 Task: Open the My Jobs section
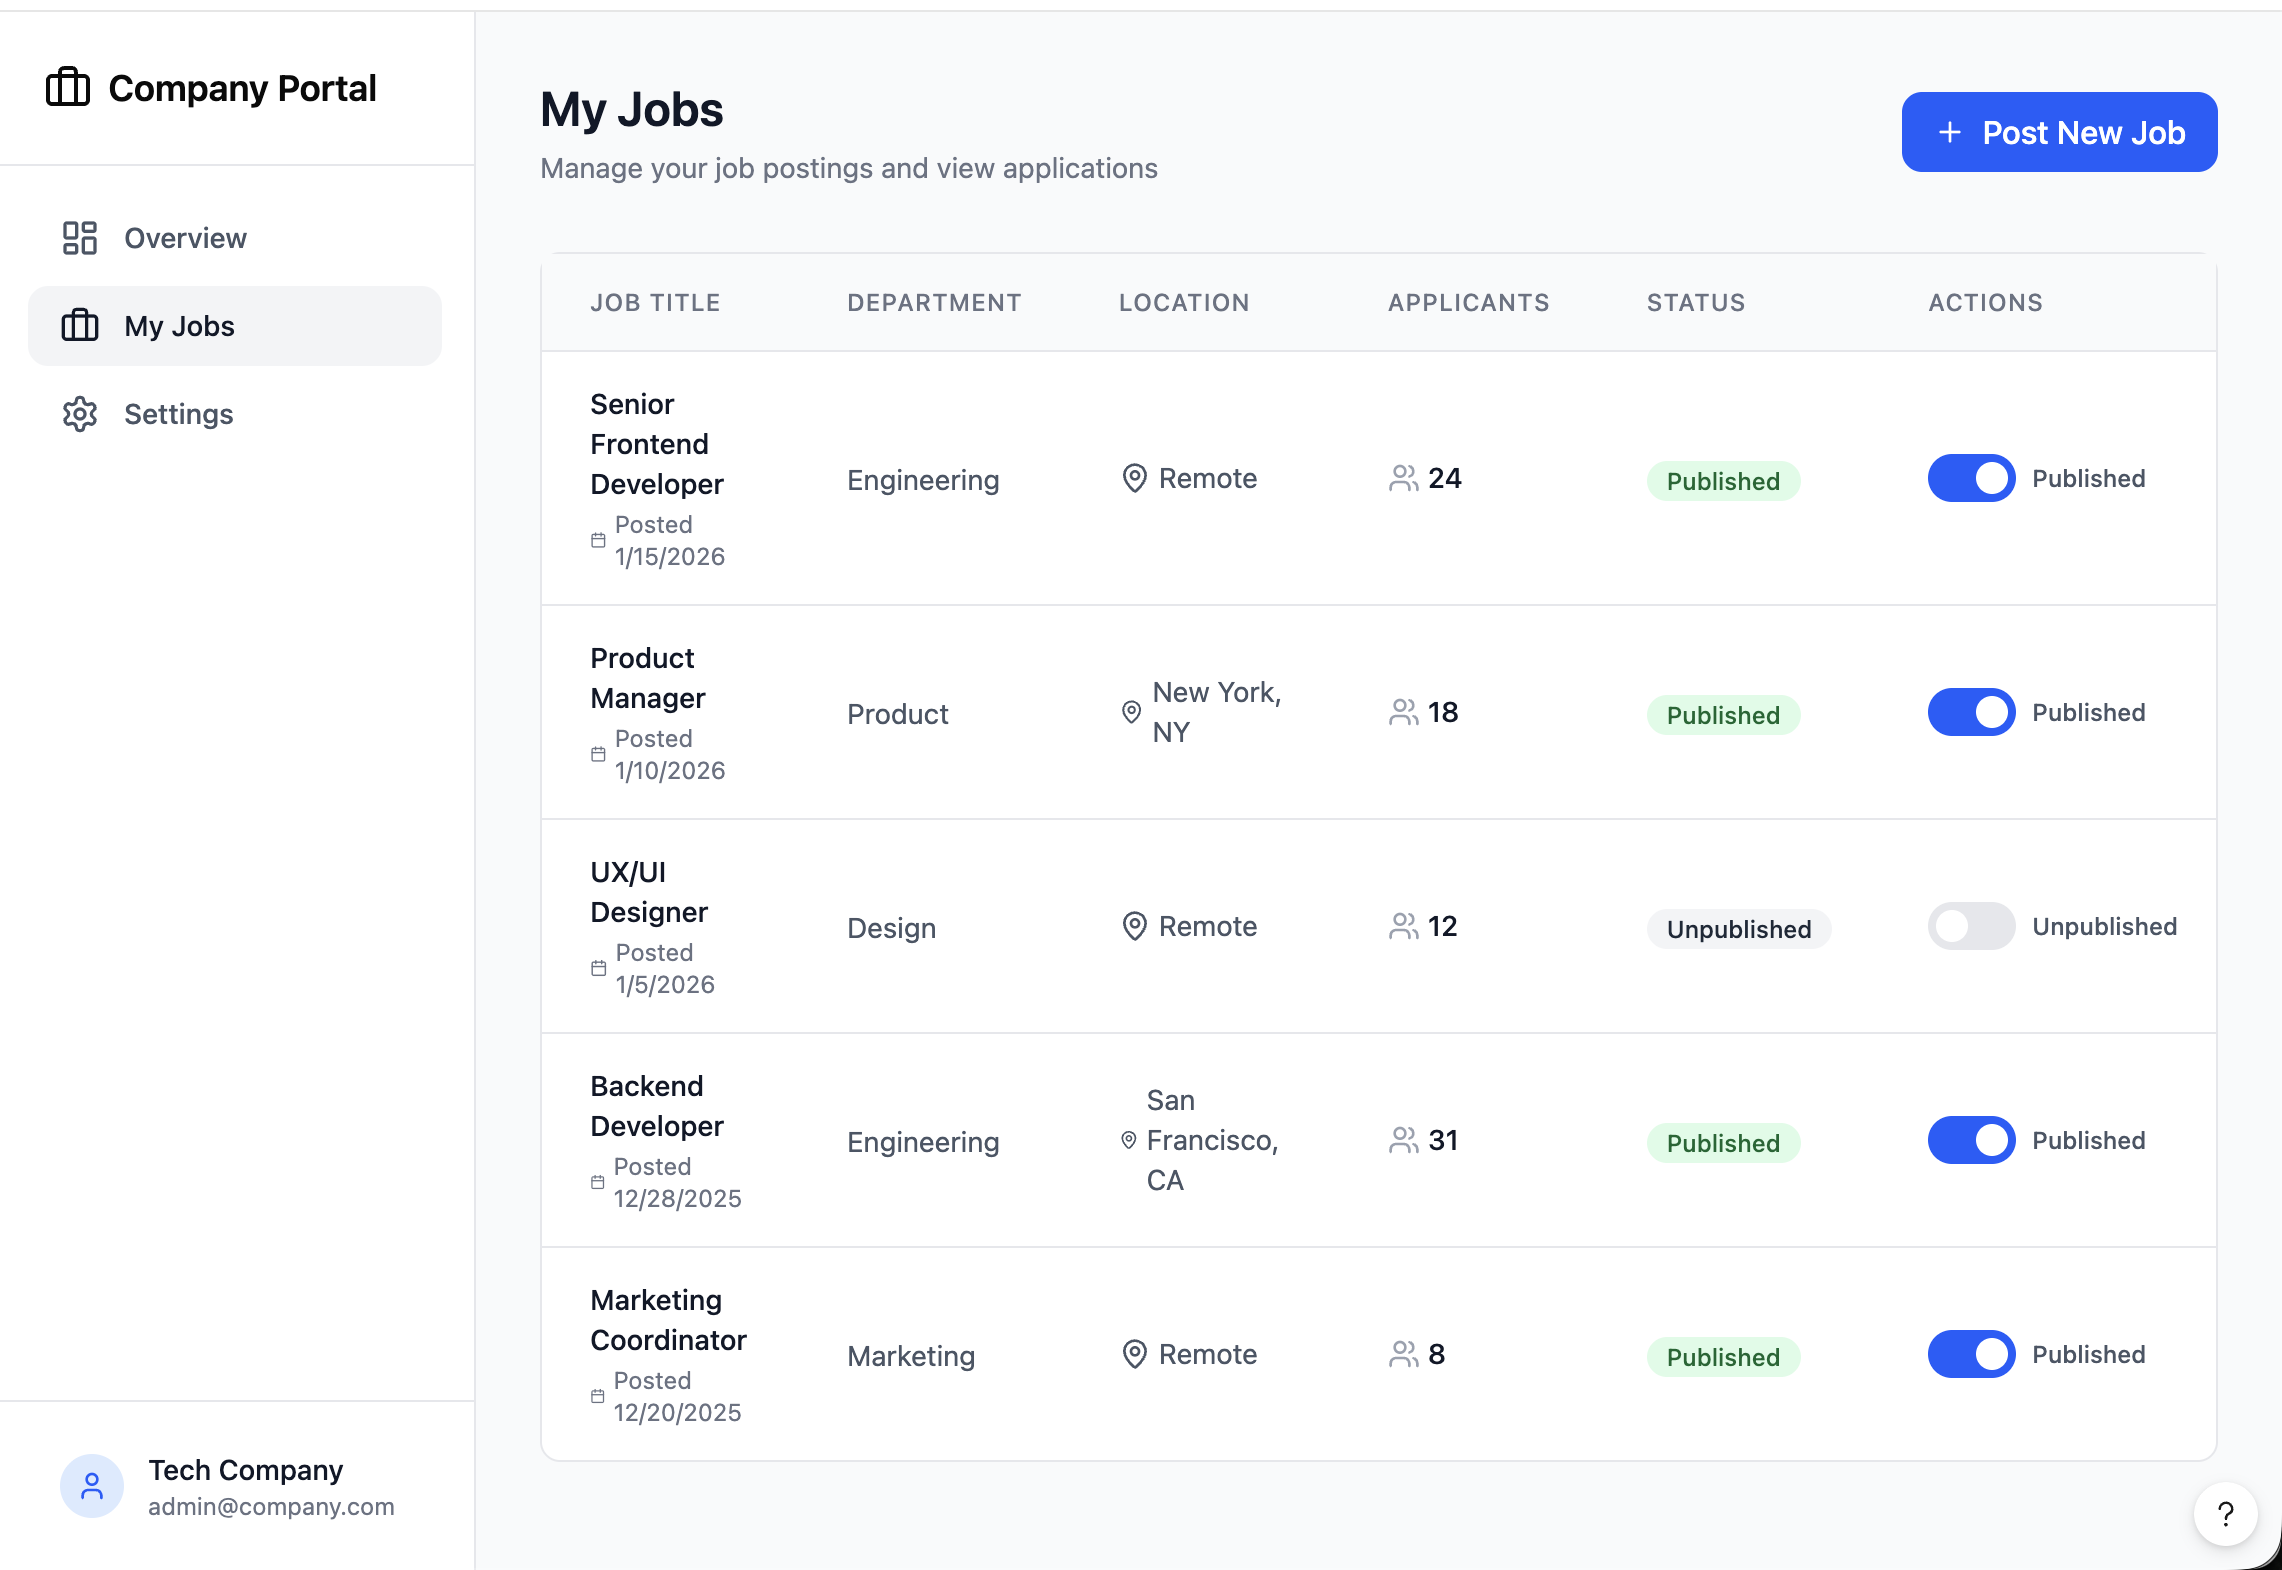(x=178, y=325)
